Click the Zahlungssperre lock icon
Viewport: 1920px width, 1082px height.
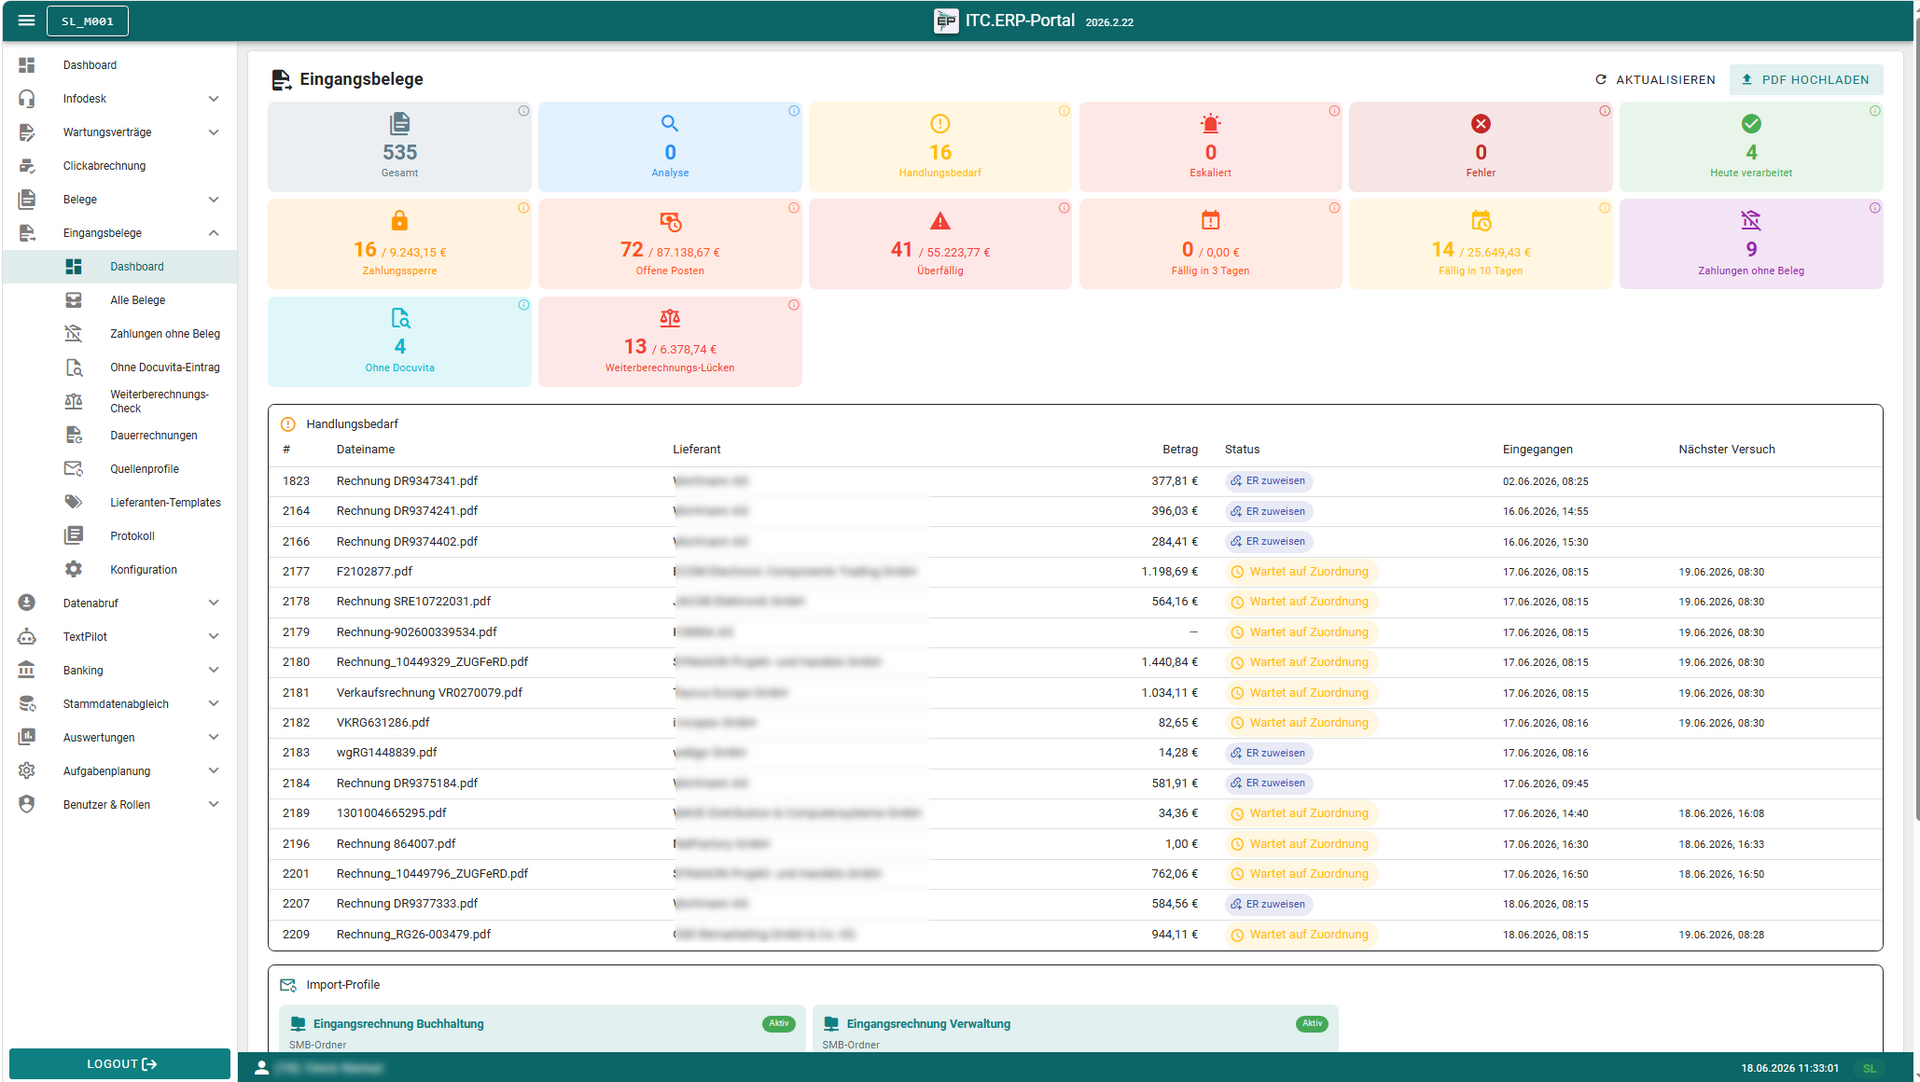pyautogui.click(x=399, y=220)
